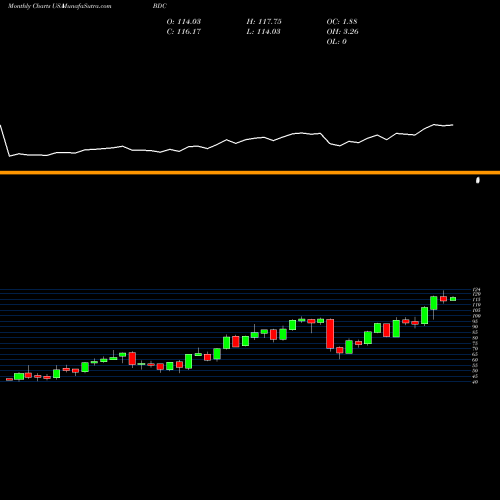Viewport: 500px width, 500px height.
Task: Click the 40 price axis label
Action: (476, 382)
